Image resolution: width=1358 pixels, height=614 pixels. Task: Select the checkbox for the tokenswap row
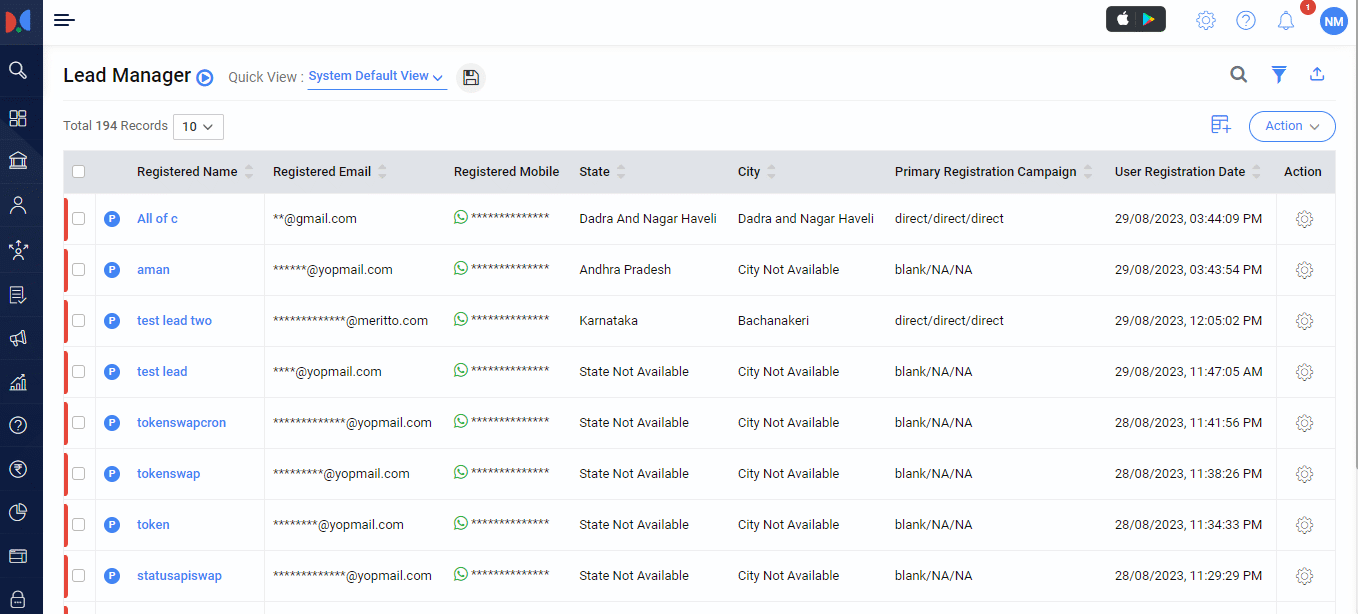(79, 473)
